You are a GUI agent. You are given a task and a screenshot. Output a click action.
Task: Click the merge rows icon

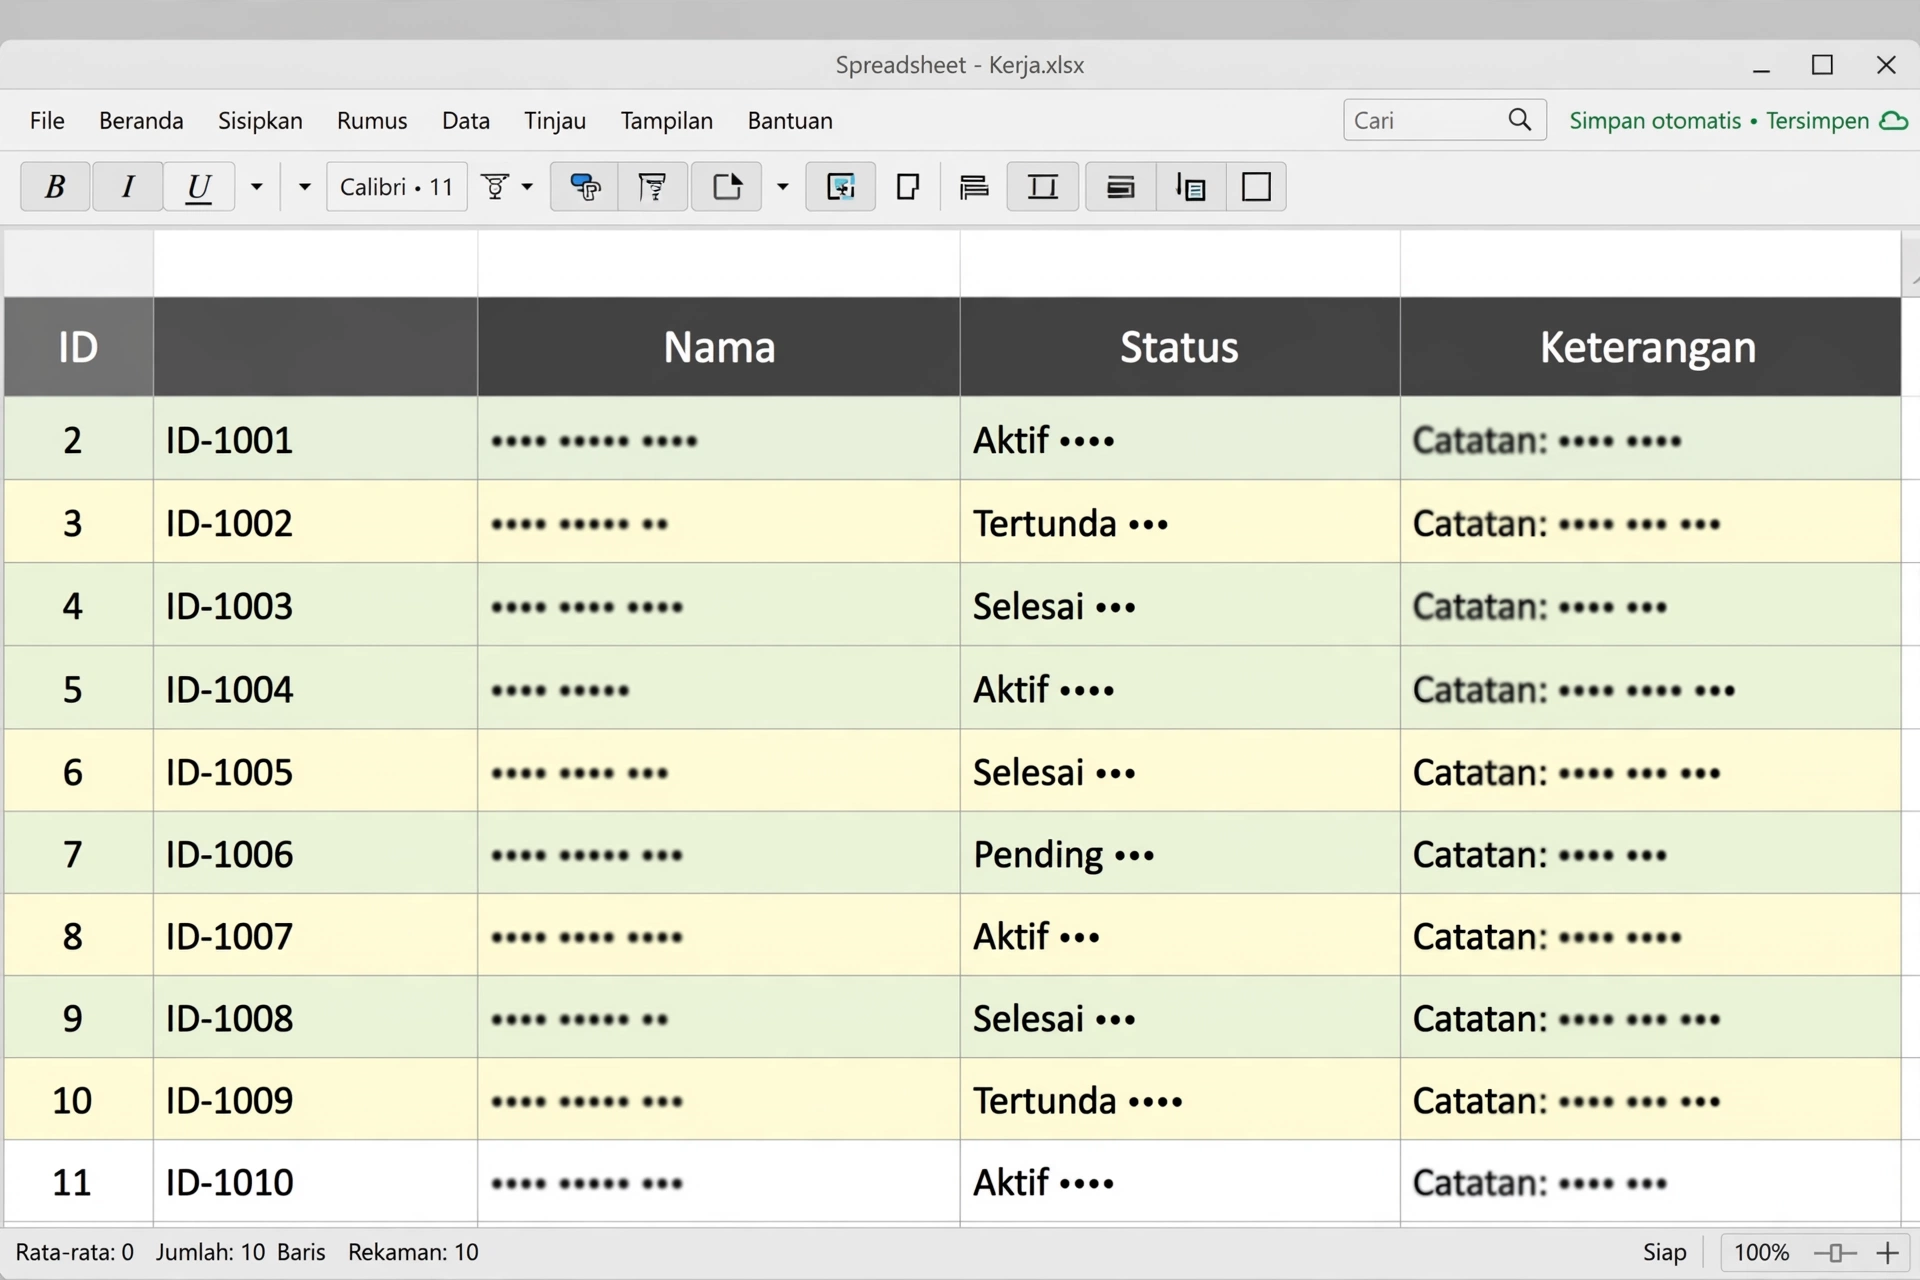pos(1121,187)
